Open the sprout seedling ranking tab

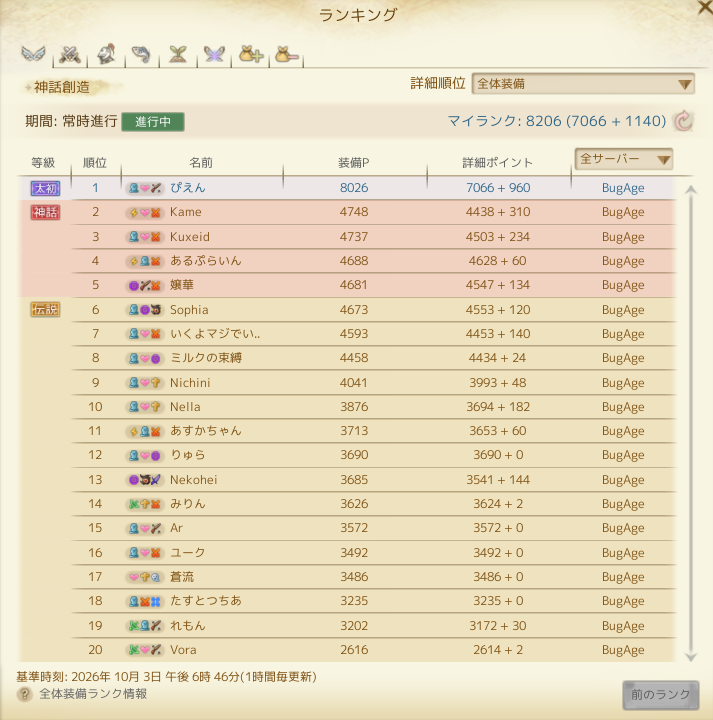point(178,55)
